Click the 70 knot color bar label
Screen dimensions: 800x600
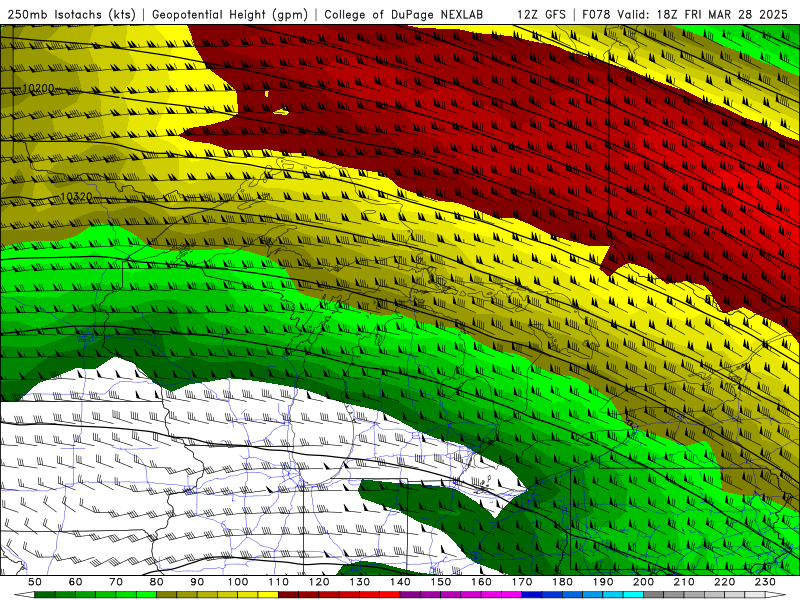tap(116, 582)
